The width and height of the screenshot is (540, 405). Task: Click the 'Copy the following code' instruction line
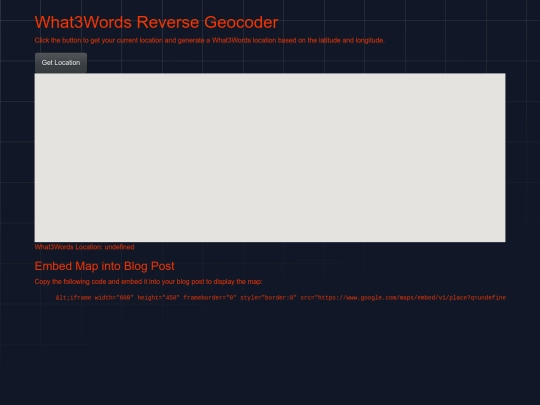click(148, 282)
